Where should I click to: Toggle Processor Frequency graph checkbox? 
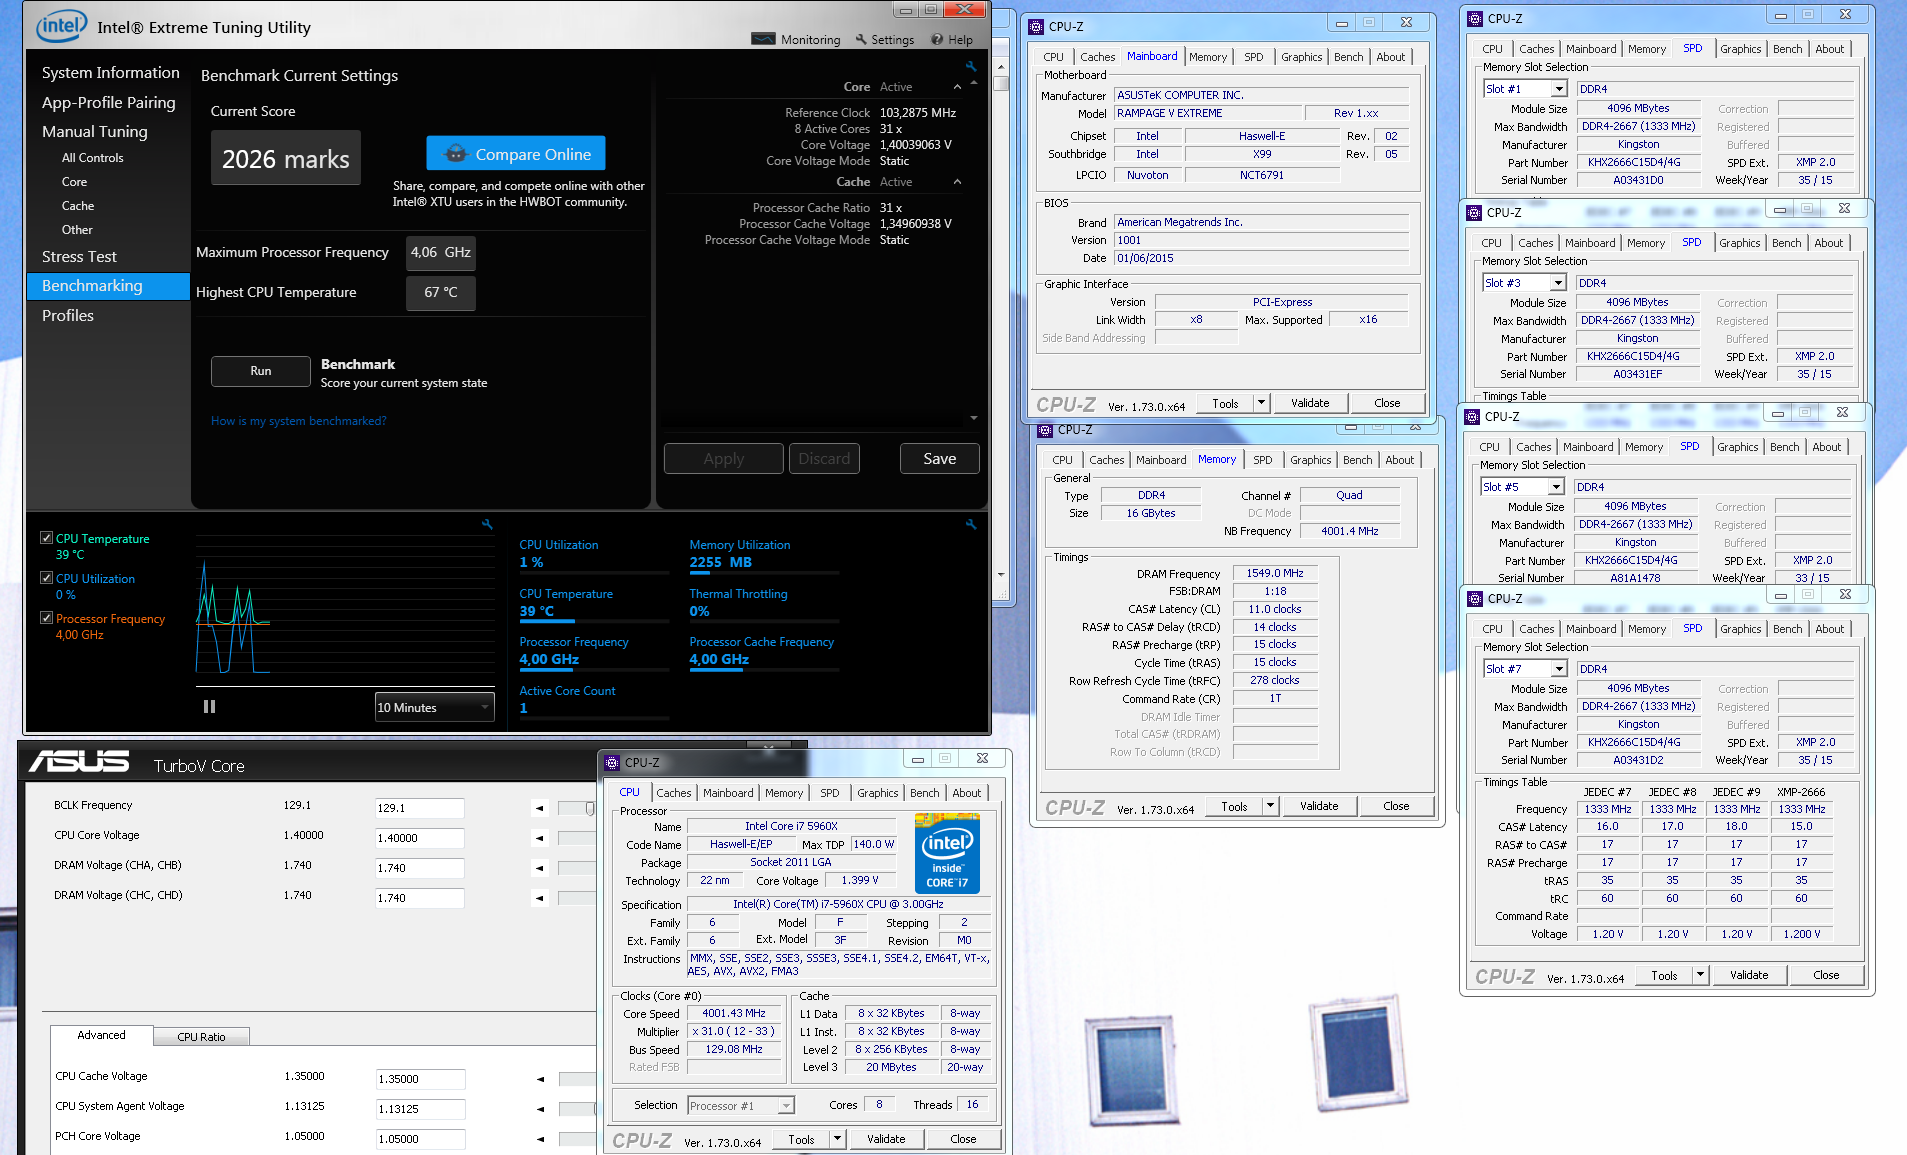click(x=46, y=618)
